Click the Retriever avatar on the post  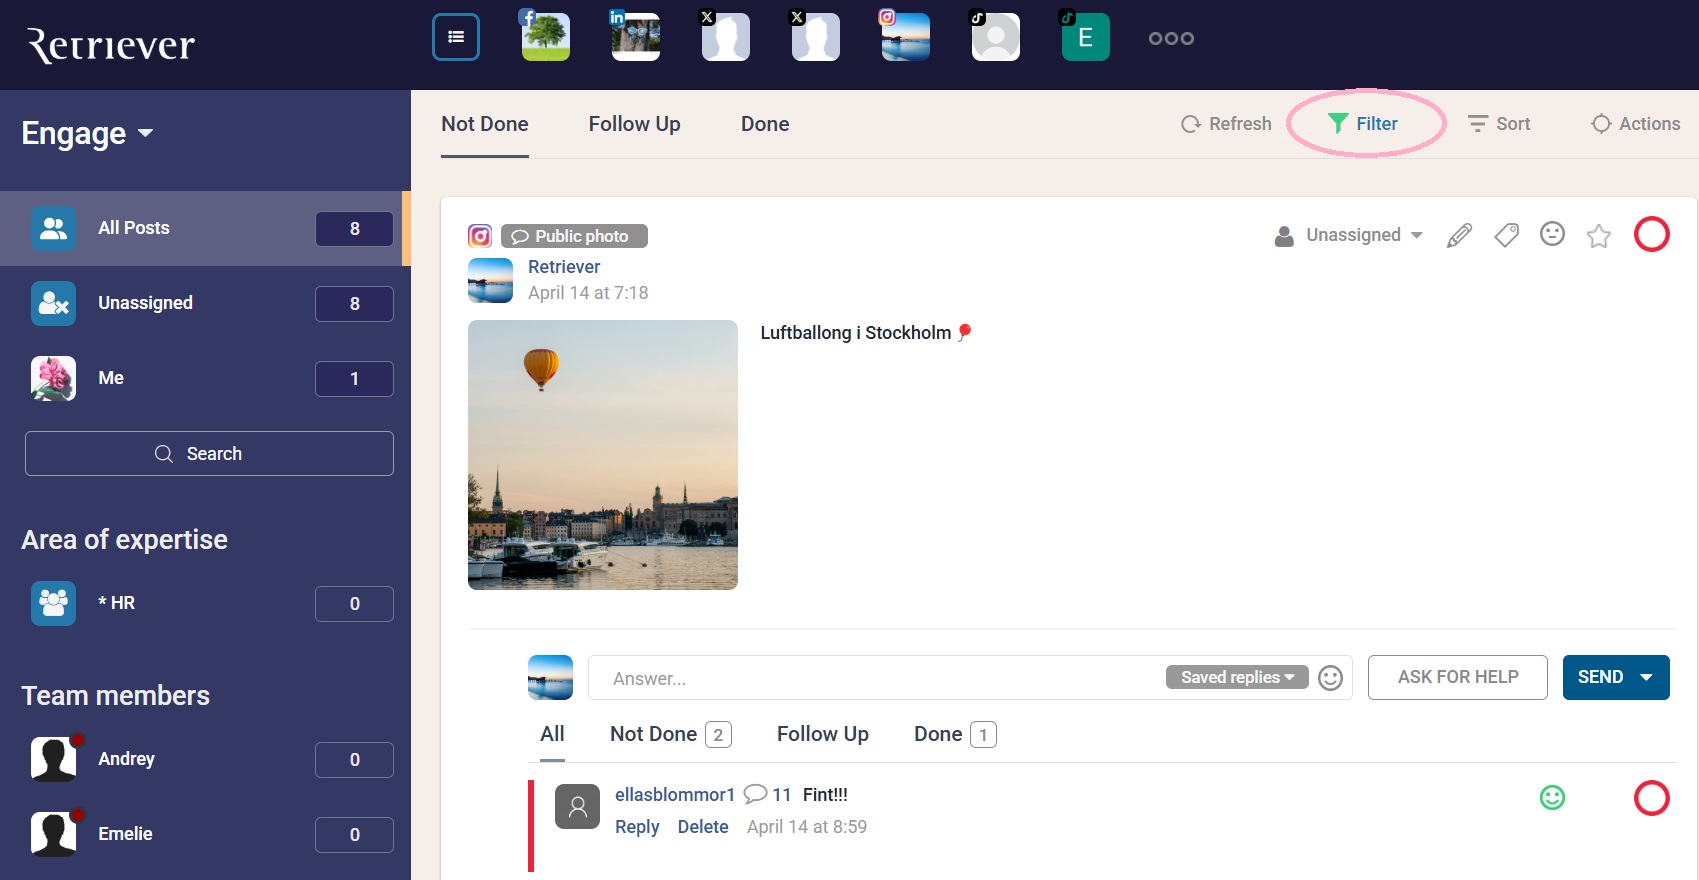point(490,280)
